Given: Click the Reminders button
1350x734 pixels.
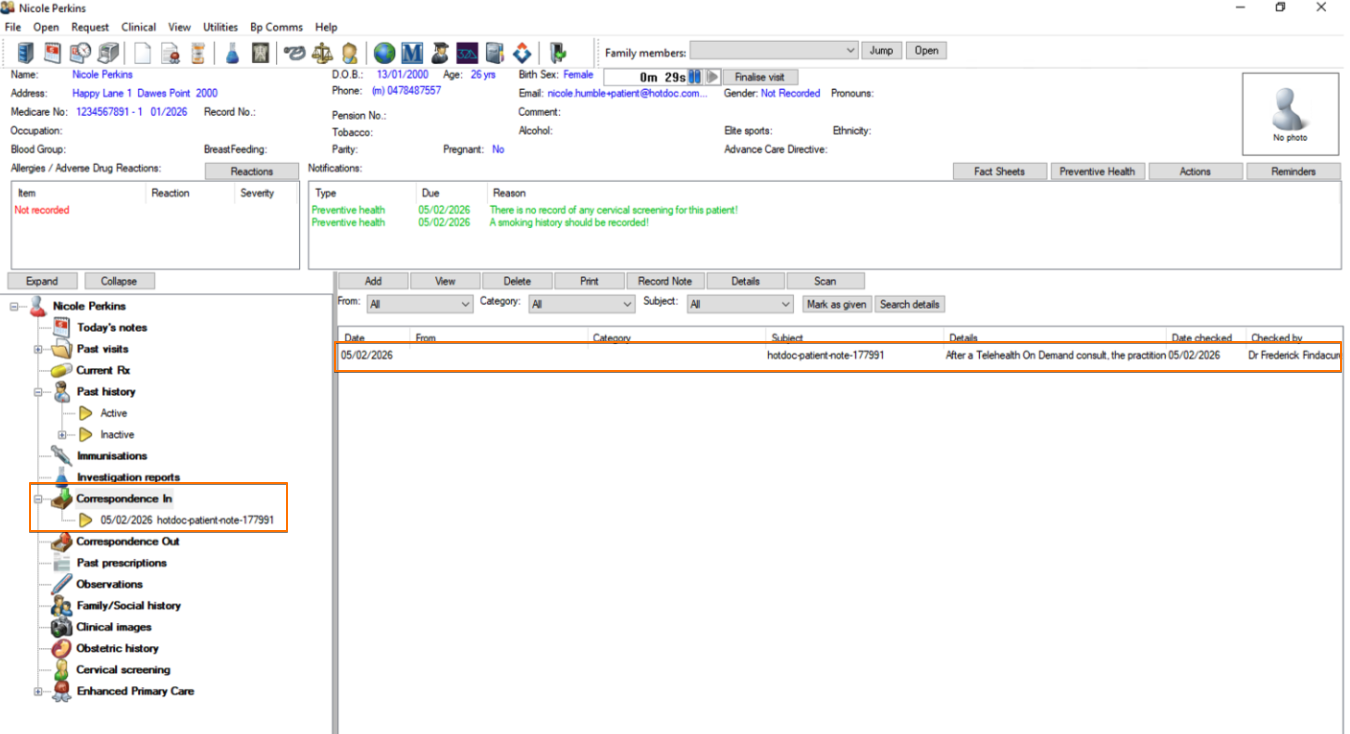Looking at the screenshot, I should pyautogui.click(x=1293, y=171).
